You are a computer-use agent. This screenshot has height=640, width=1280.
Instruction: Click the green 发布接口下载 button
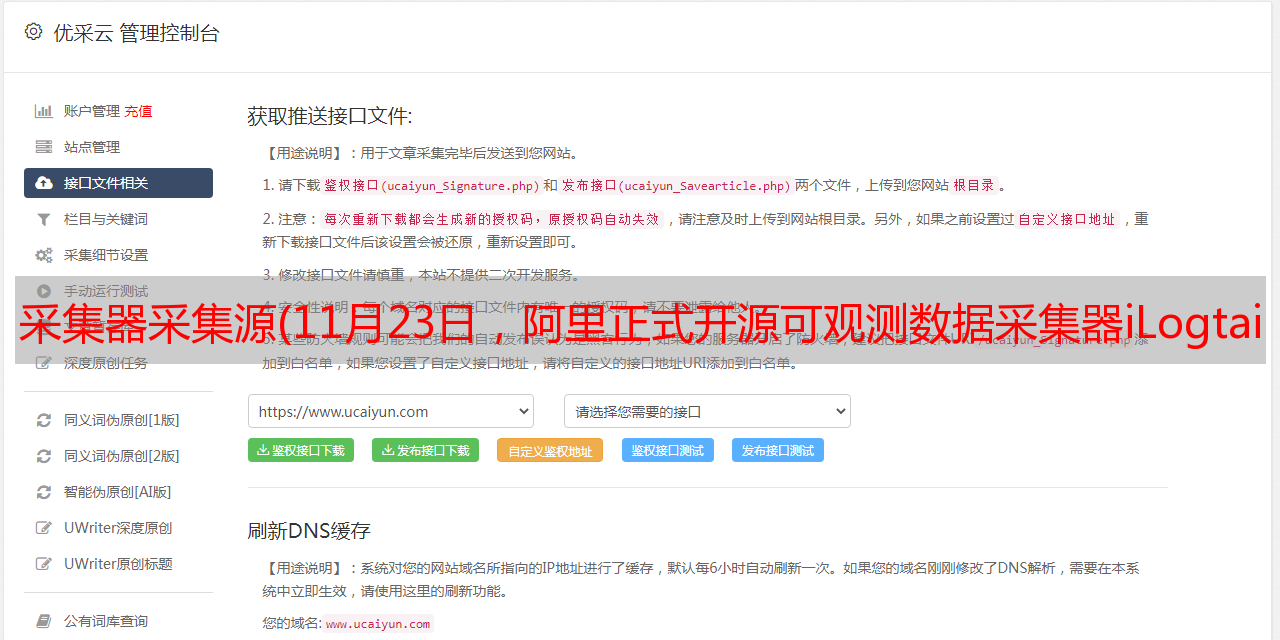425,450
